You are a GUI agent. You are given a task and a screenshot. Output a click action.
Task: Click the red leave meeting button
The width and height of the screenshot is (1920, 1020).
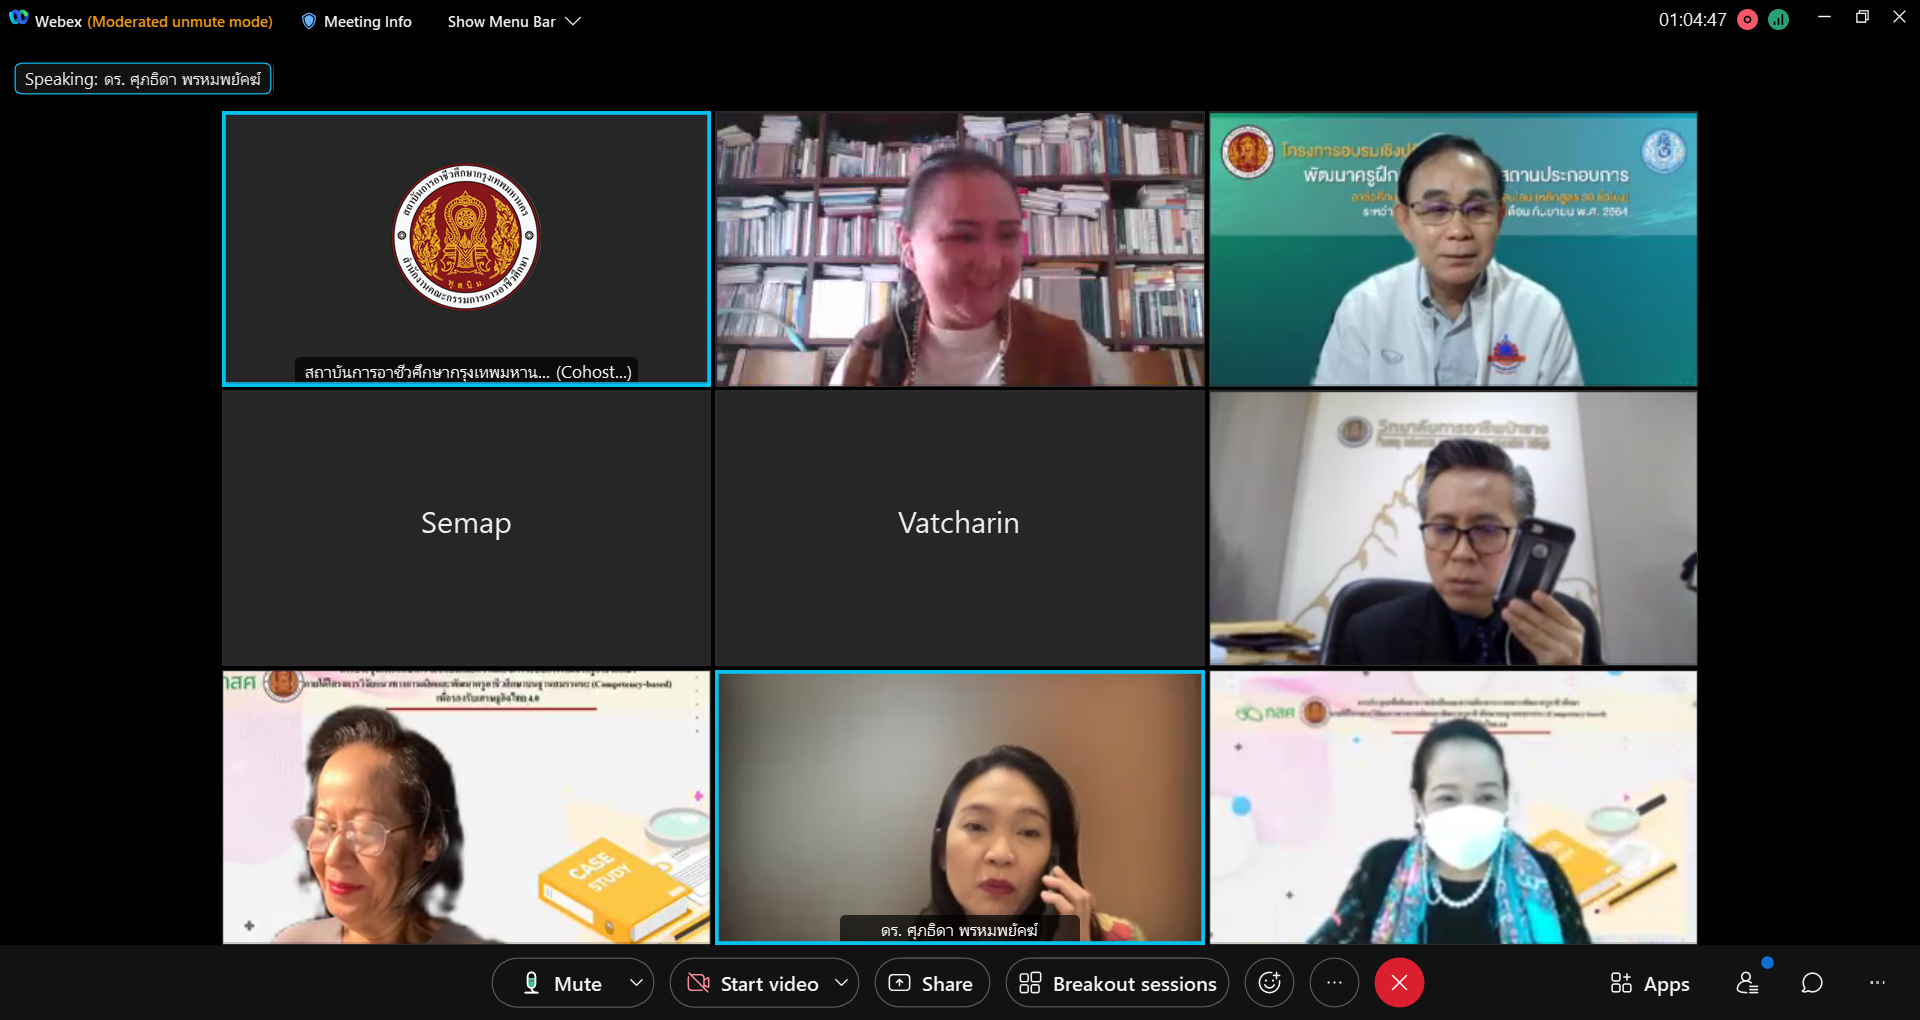click(1399, 983)
